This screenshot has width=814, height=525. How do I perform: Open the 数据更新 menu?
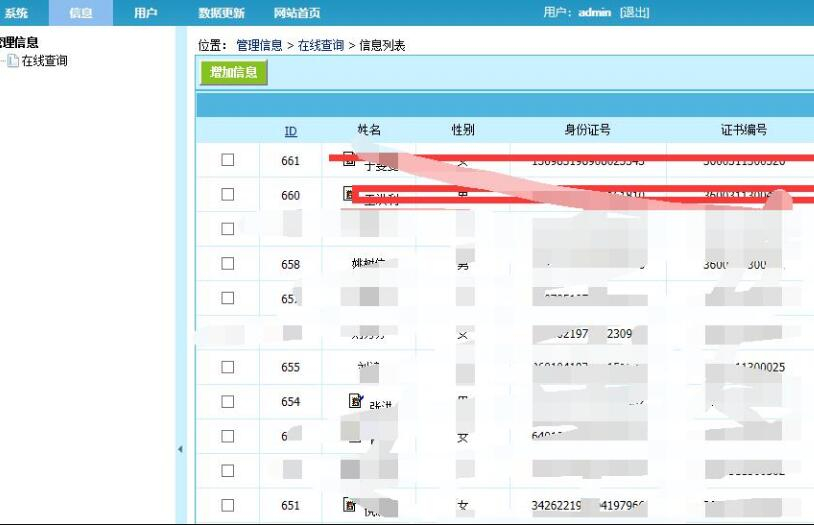point(221,13)
